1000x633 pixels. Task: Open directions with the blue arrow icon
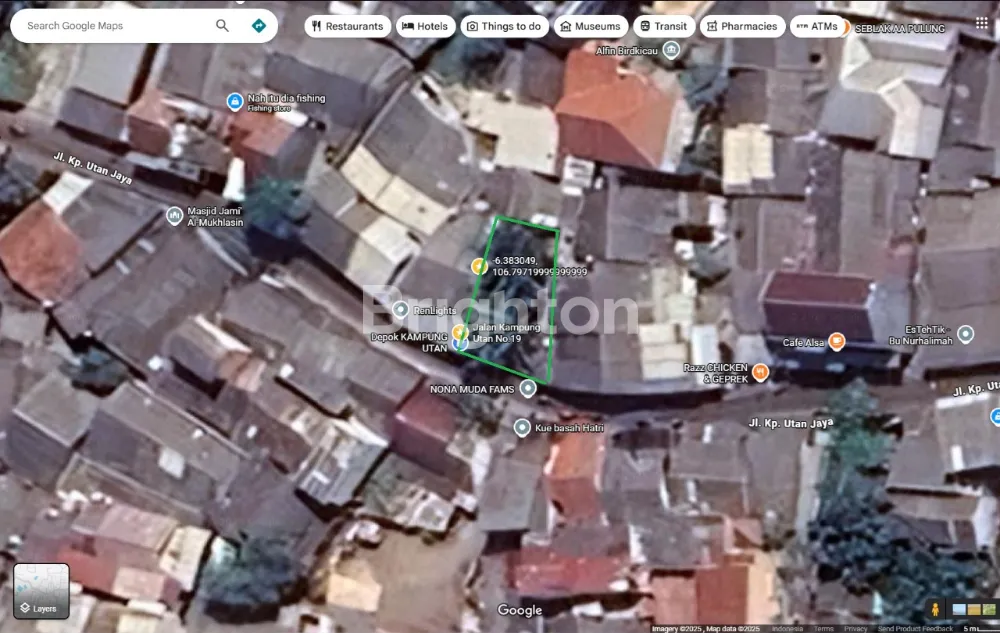click(x=258, y=26)
